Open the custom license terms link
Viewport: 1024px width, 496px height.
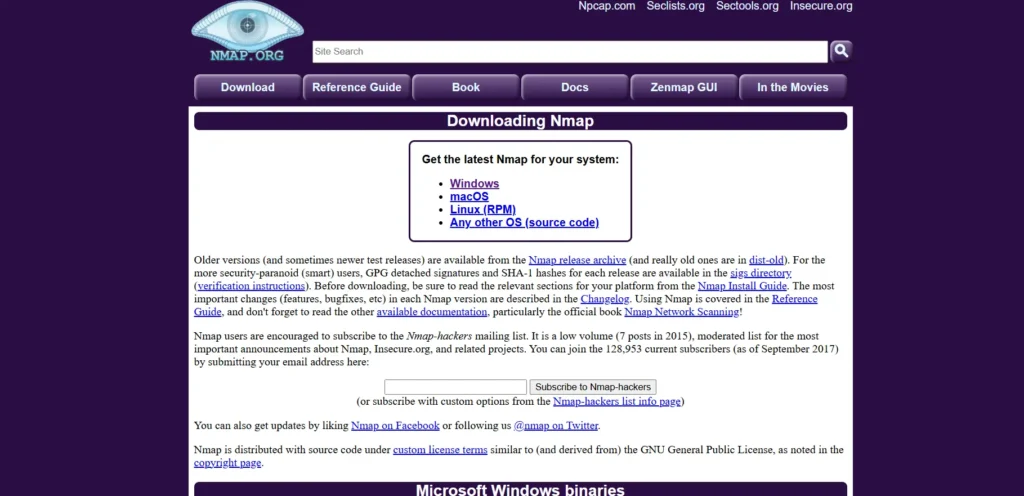(x=440, y=450)
